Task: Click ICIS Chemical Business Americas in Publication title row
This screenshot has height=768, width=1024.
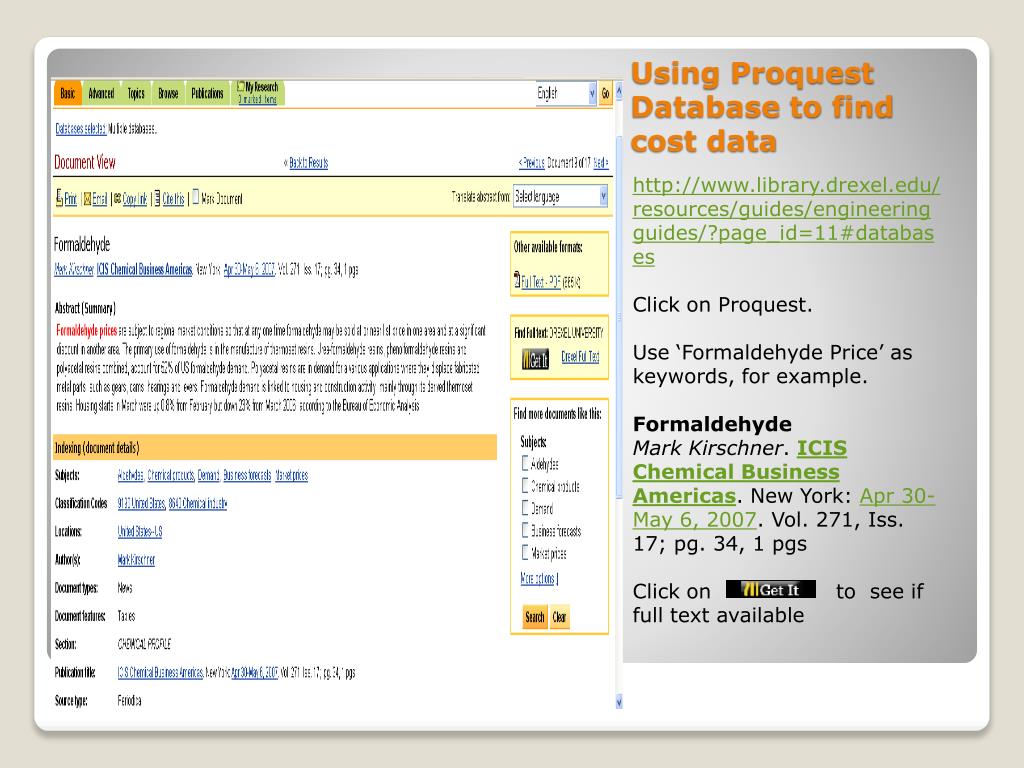Action: 160,672
